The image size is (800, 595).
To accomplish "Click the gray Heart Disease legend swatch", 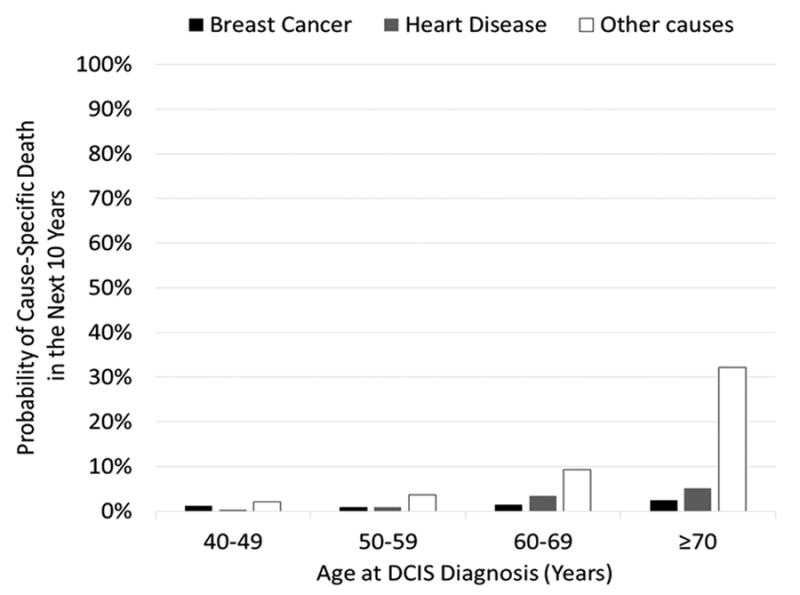I will click(392, 25).
